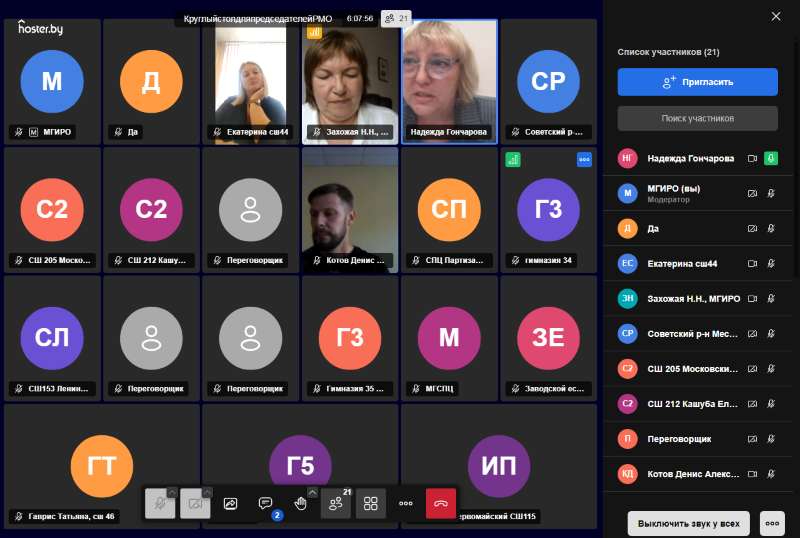This screenshot has height=538, width=800.
Task: Open more options in bottom toolbar
Action: [406, 503]
